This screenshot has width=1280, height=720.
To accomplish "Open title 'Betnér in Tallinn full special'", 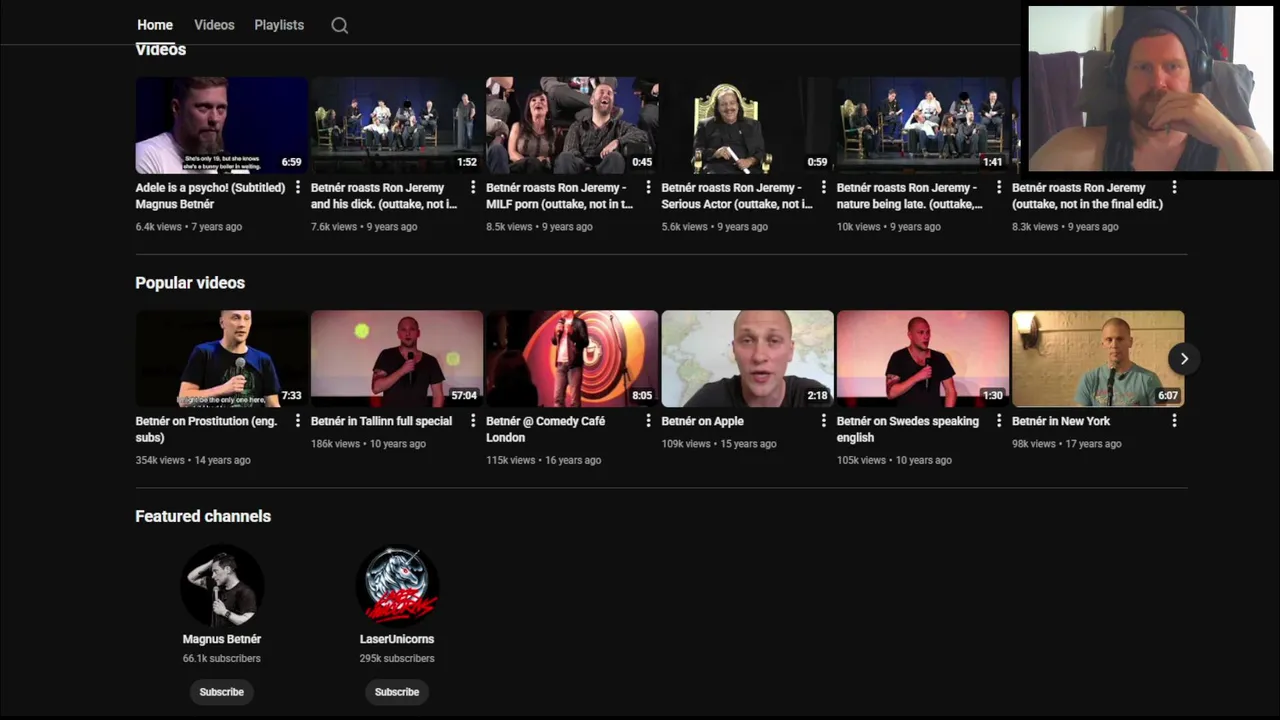I will tap(381, 421).
